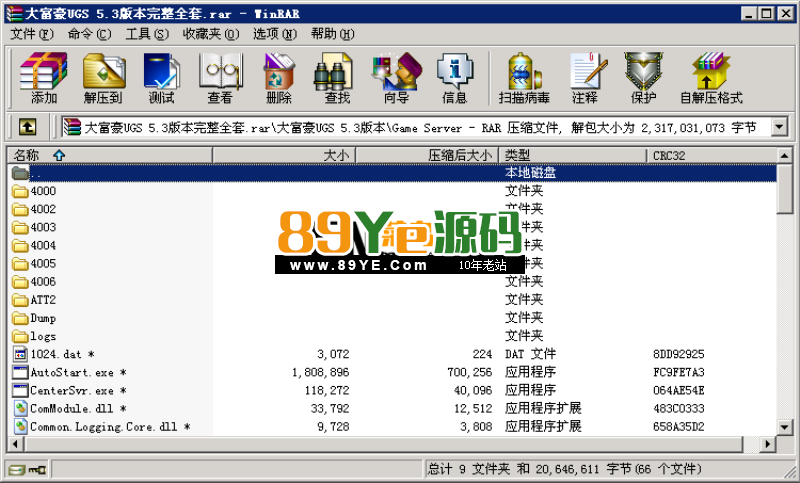This screenshot has width=800, height=483.
Task: Click the 解压到 (Extract to) icon
Action: 104,78
